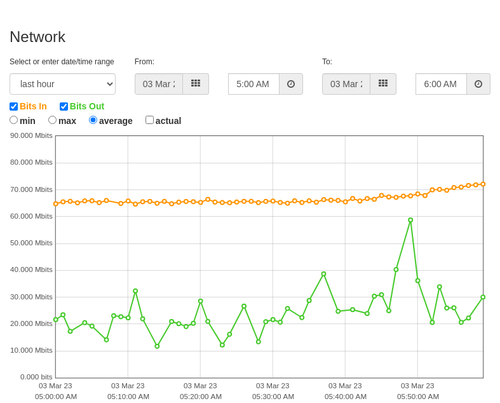Click the last orange Bits In data point

pyautogui.click(x=483, y=184)
